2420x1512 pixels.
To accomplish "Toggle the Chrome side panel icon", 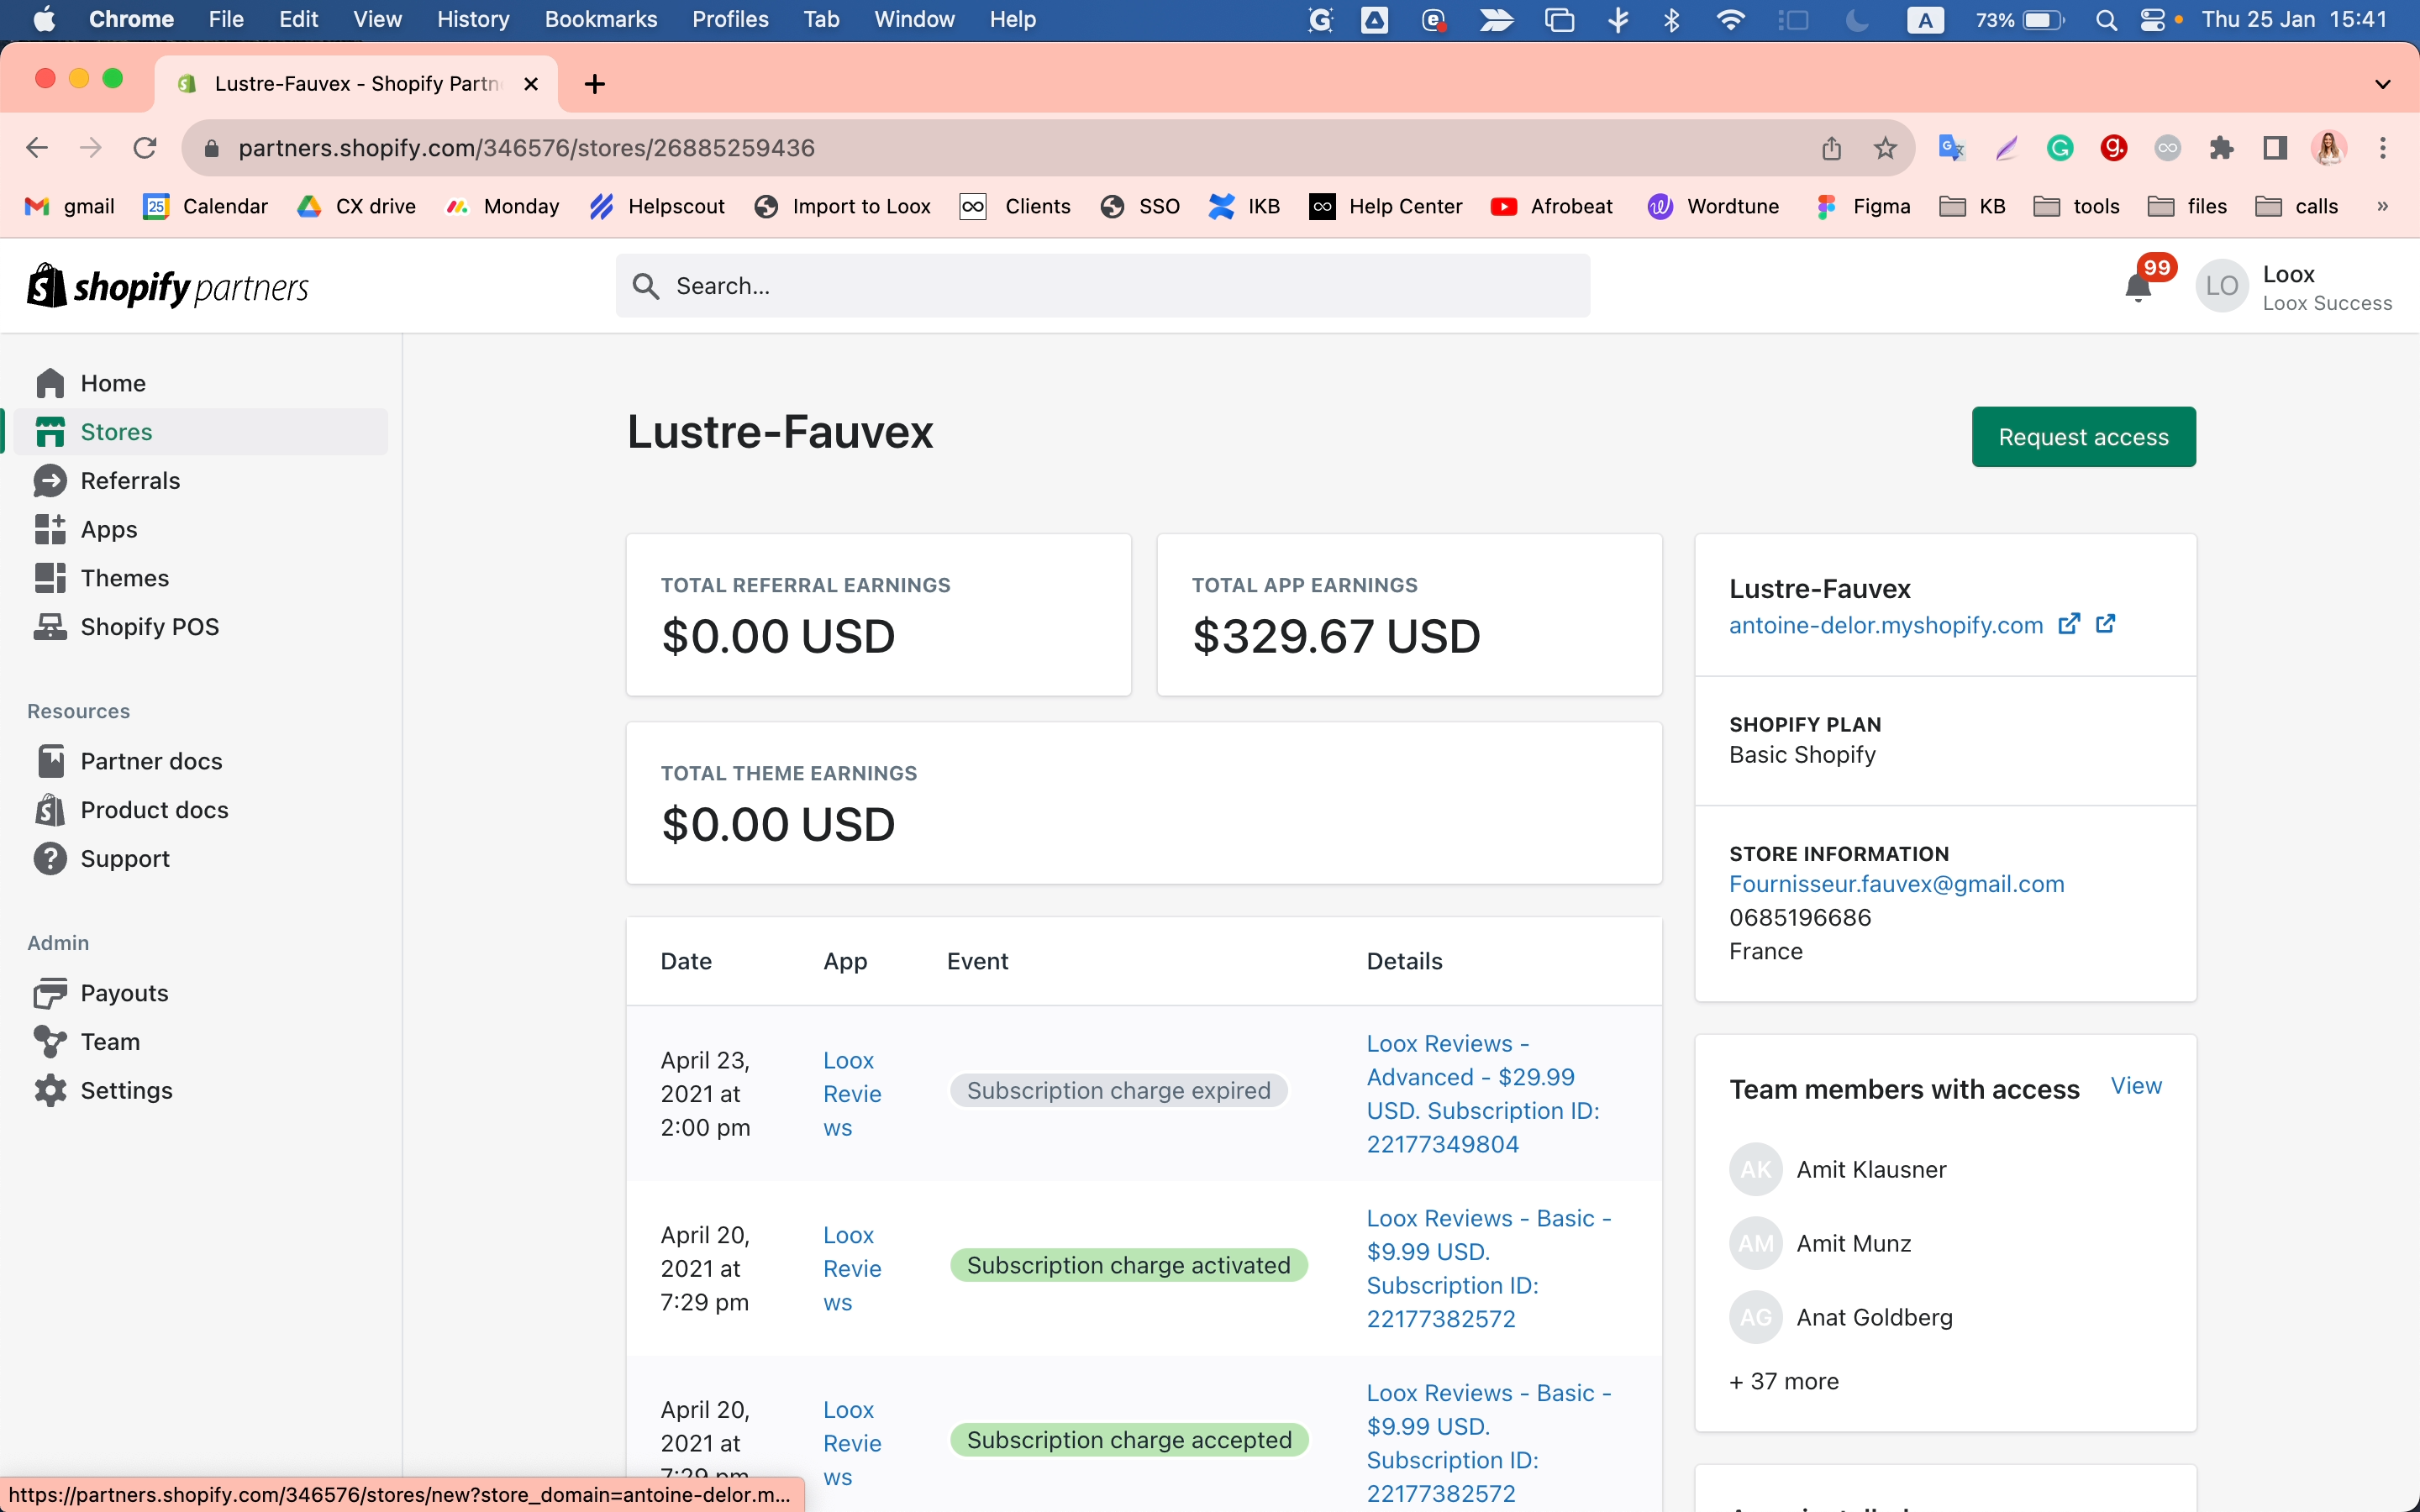I will tap(2275, 148).
